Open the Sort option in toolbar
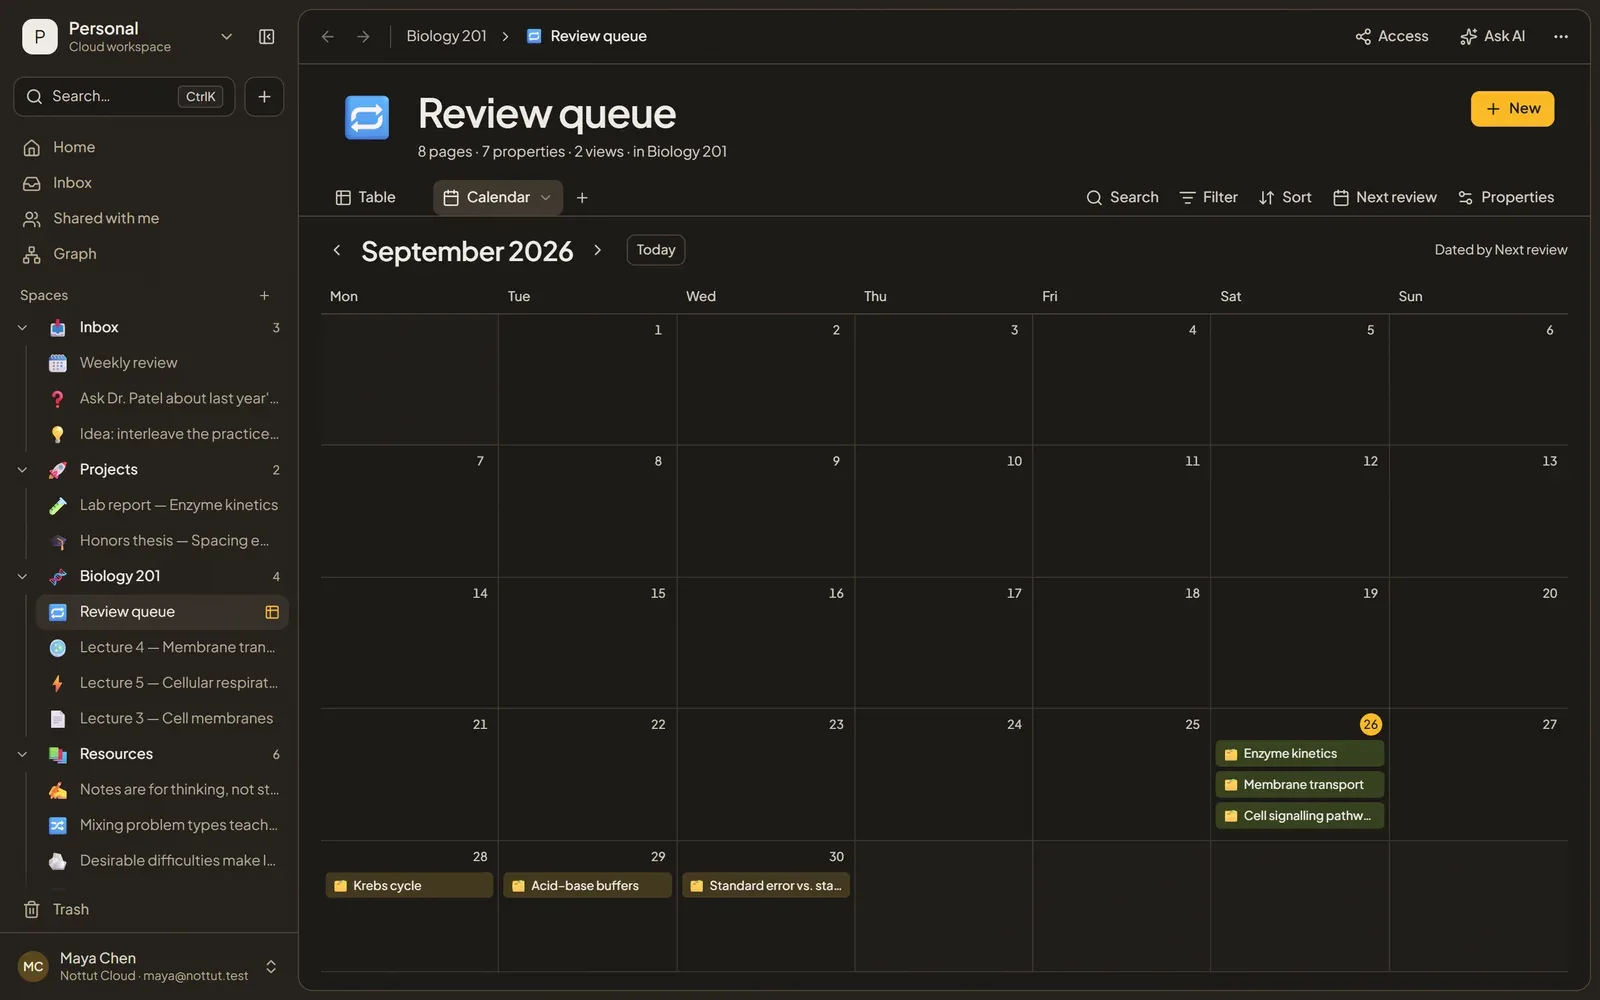 point(1285,197)
